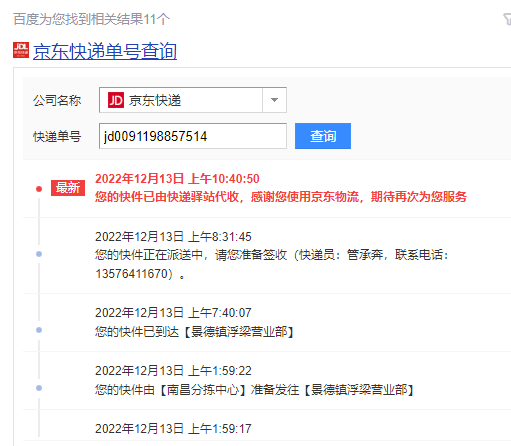Click the 南昌分拣中心 dispatch status text
This screenshot has width=511, height=446.
254,389
